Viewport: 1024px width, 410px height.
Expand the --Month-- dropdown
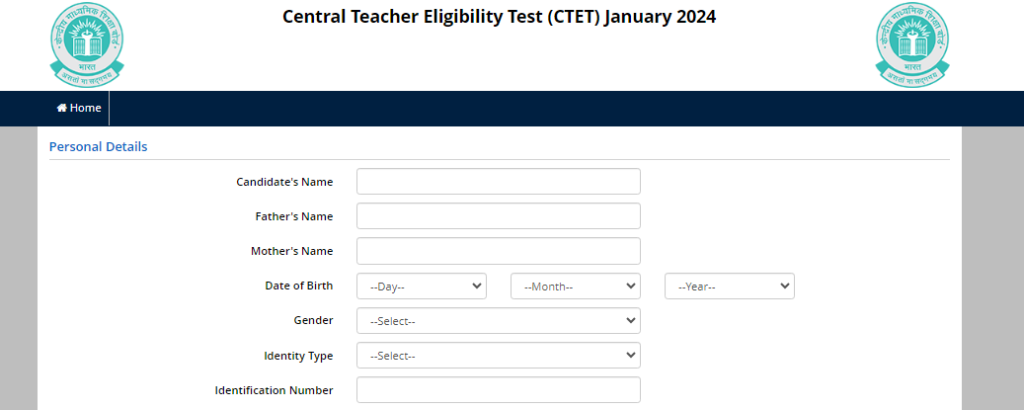[575, 286]
